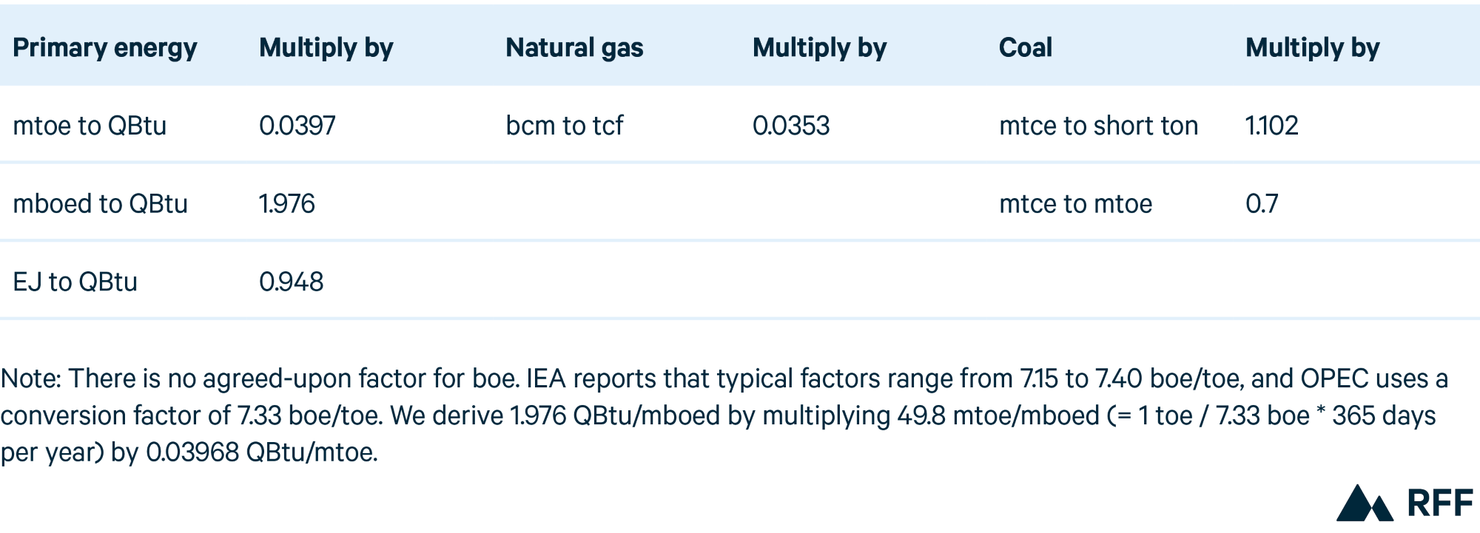Click the 0.948 conversion value
Image resolution: width=1480 pixels, height=533 pixels.
[x=291, y=282]
